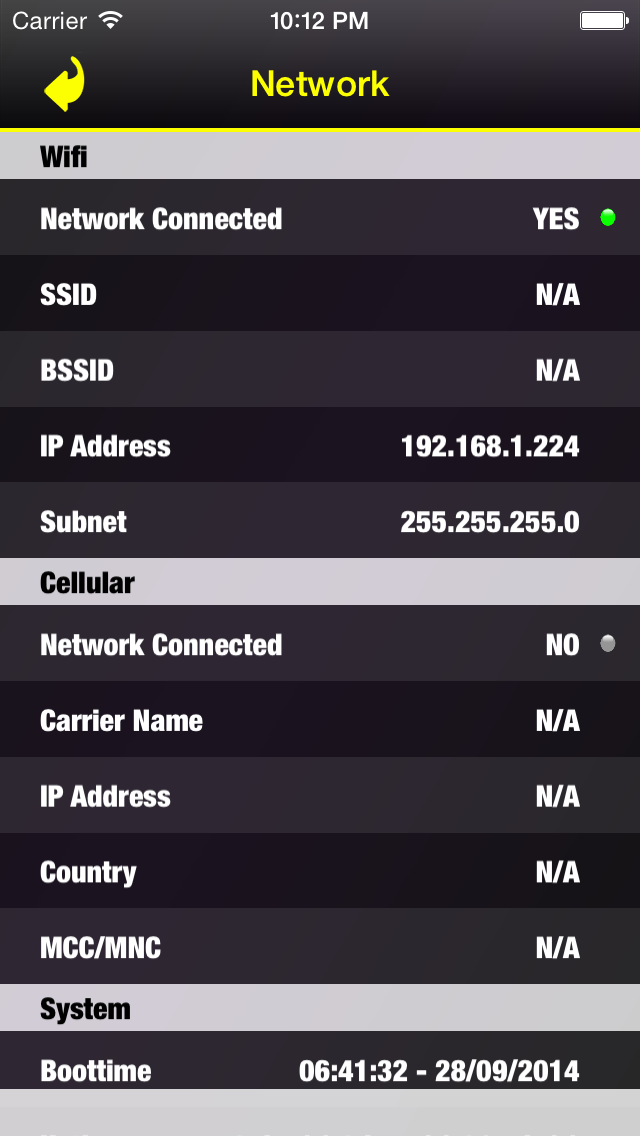640x1136 pixels.
Task: Select the Boottime timestamp value
Action: tap(441, 1069)
